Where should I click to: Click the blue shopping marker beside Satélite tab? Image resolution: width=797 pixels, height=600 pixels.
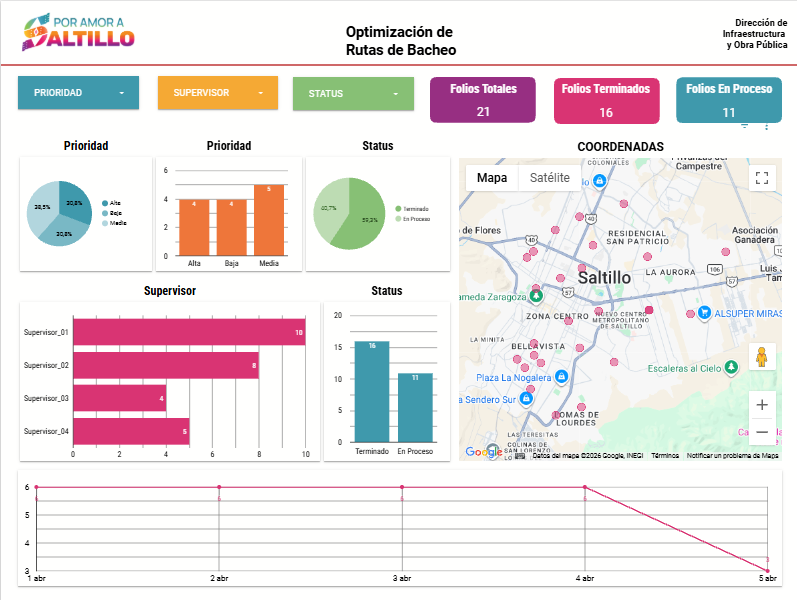tap(599, 181)
